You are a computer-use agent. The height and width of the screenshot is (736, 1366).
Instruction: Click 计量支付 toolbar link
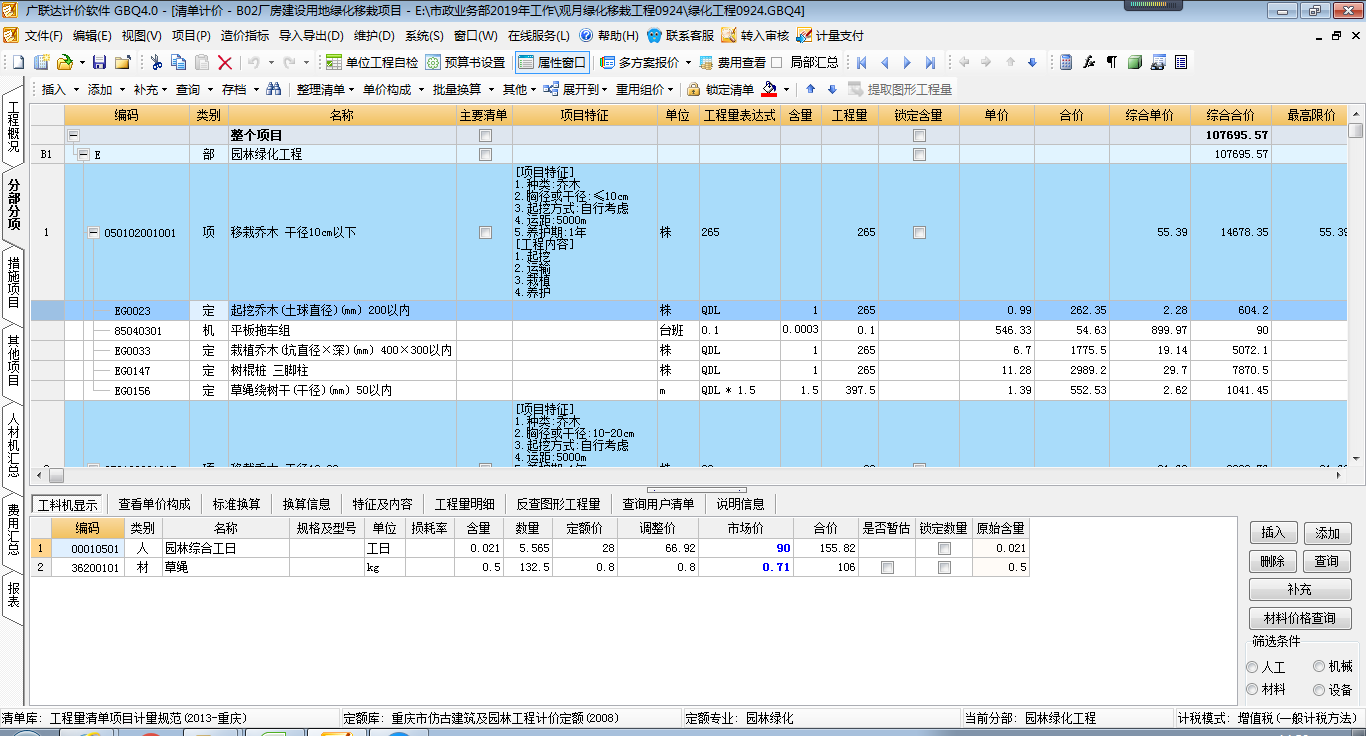830,36
